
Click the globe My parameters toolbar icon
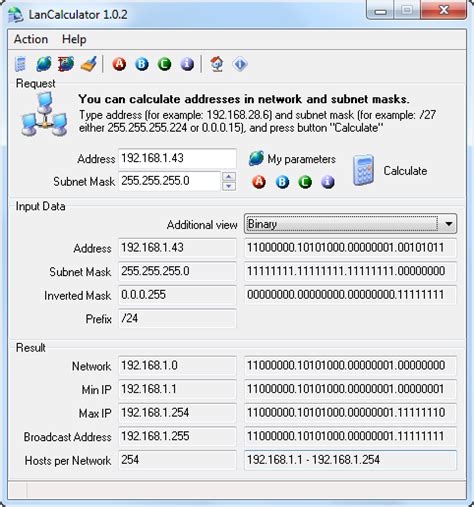(x=44, y=64)
